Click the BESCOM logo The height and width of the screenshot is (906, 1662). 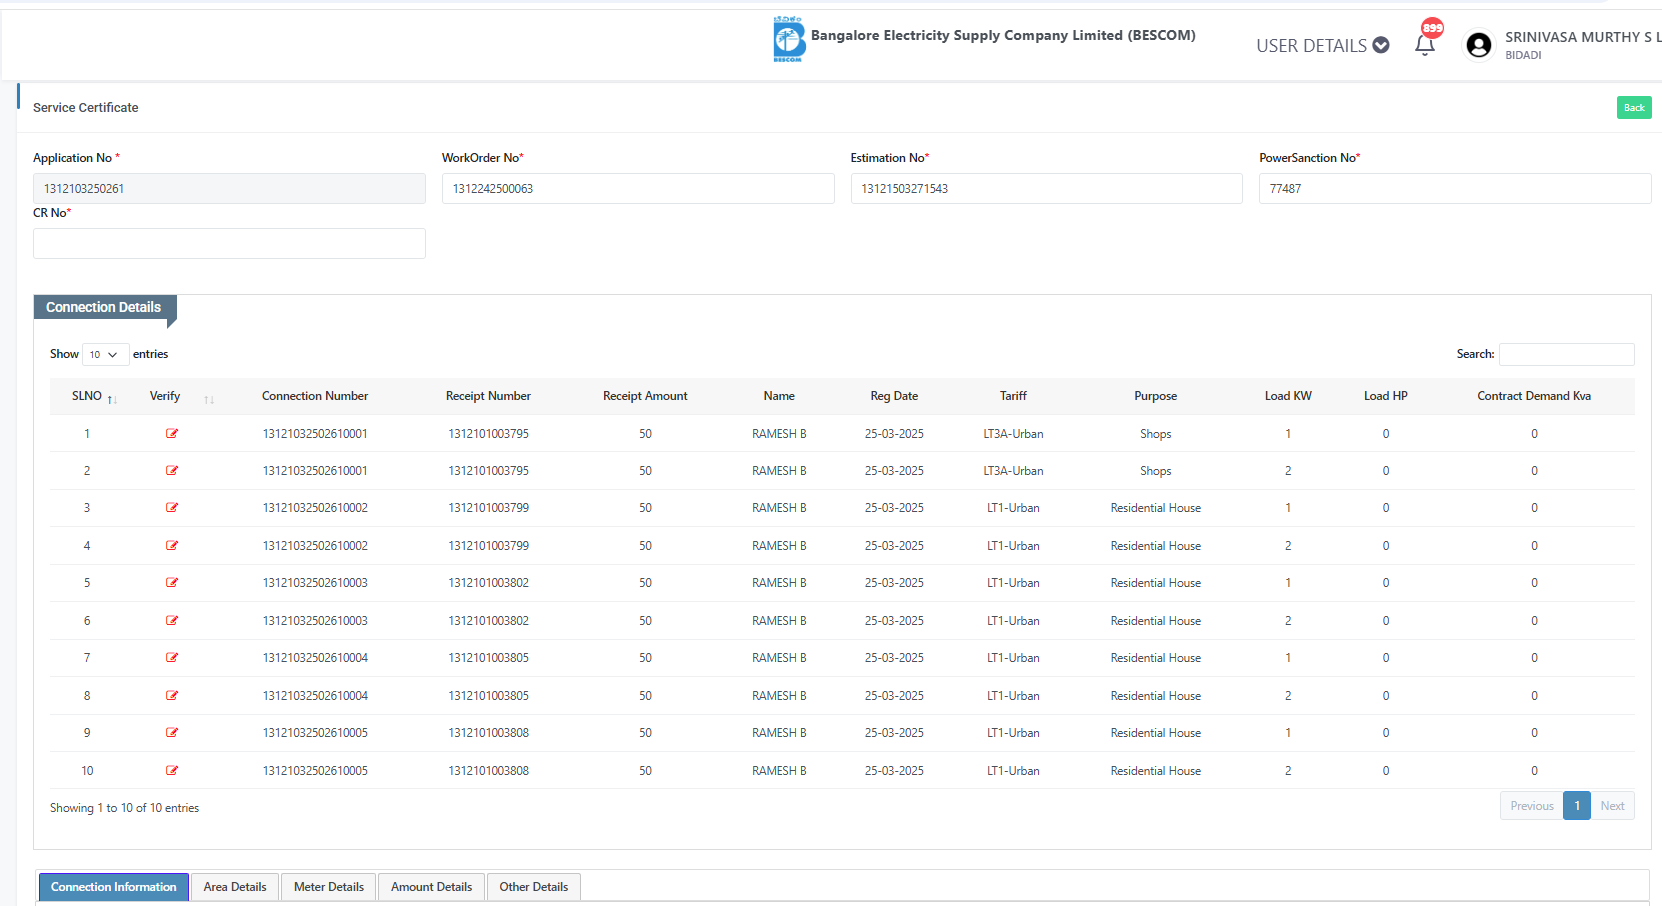pyautogui.click(x=789, y=40)
